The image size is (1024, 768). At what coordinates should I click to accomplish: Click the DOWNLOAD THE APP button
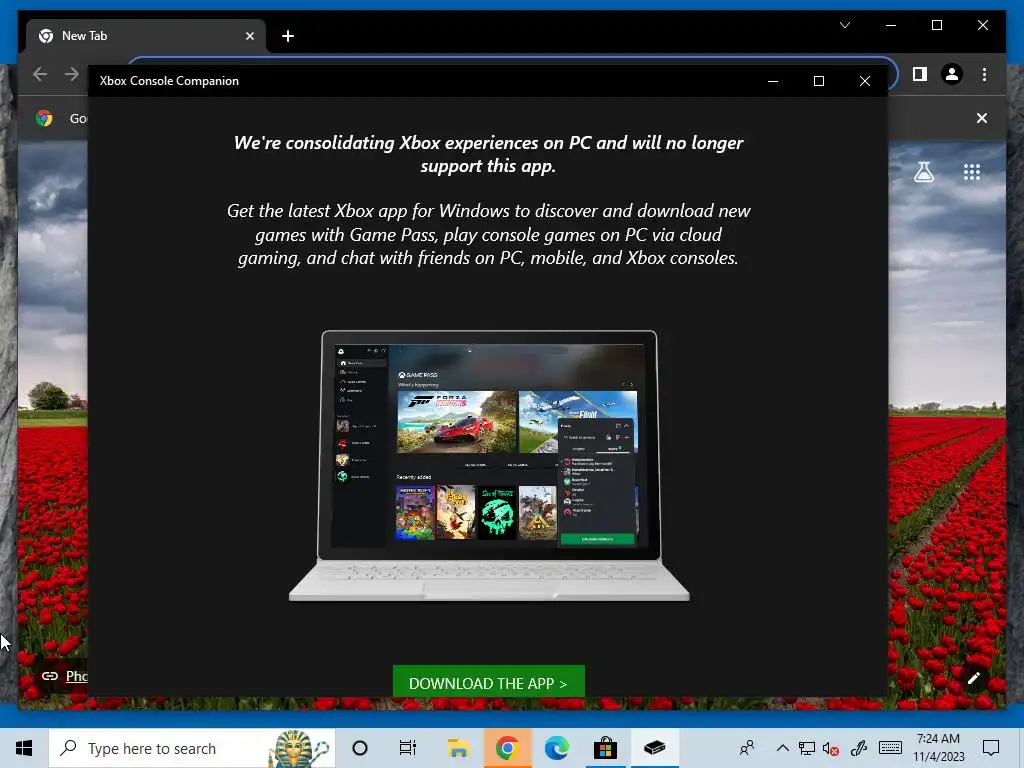tap(488, 682)
